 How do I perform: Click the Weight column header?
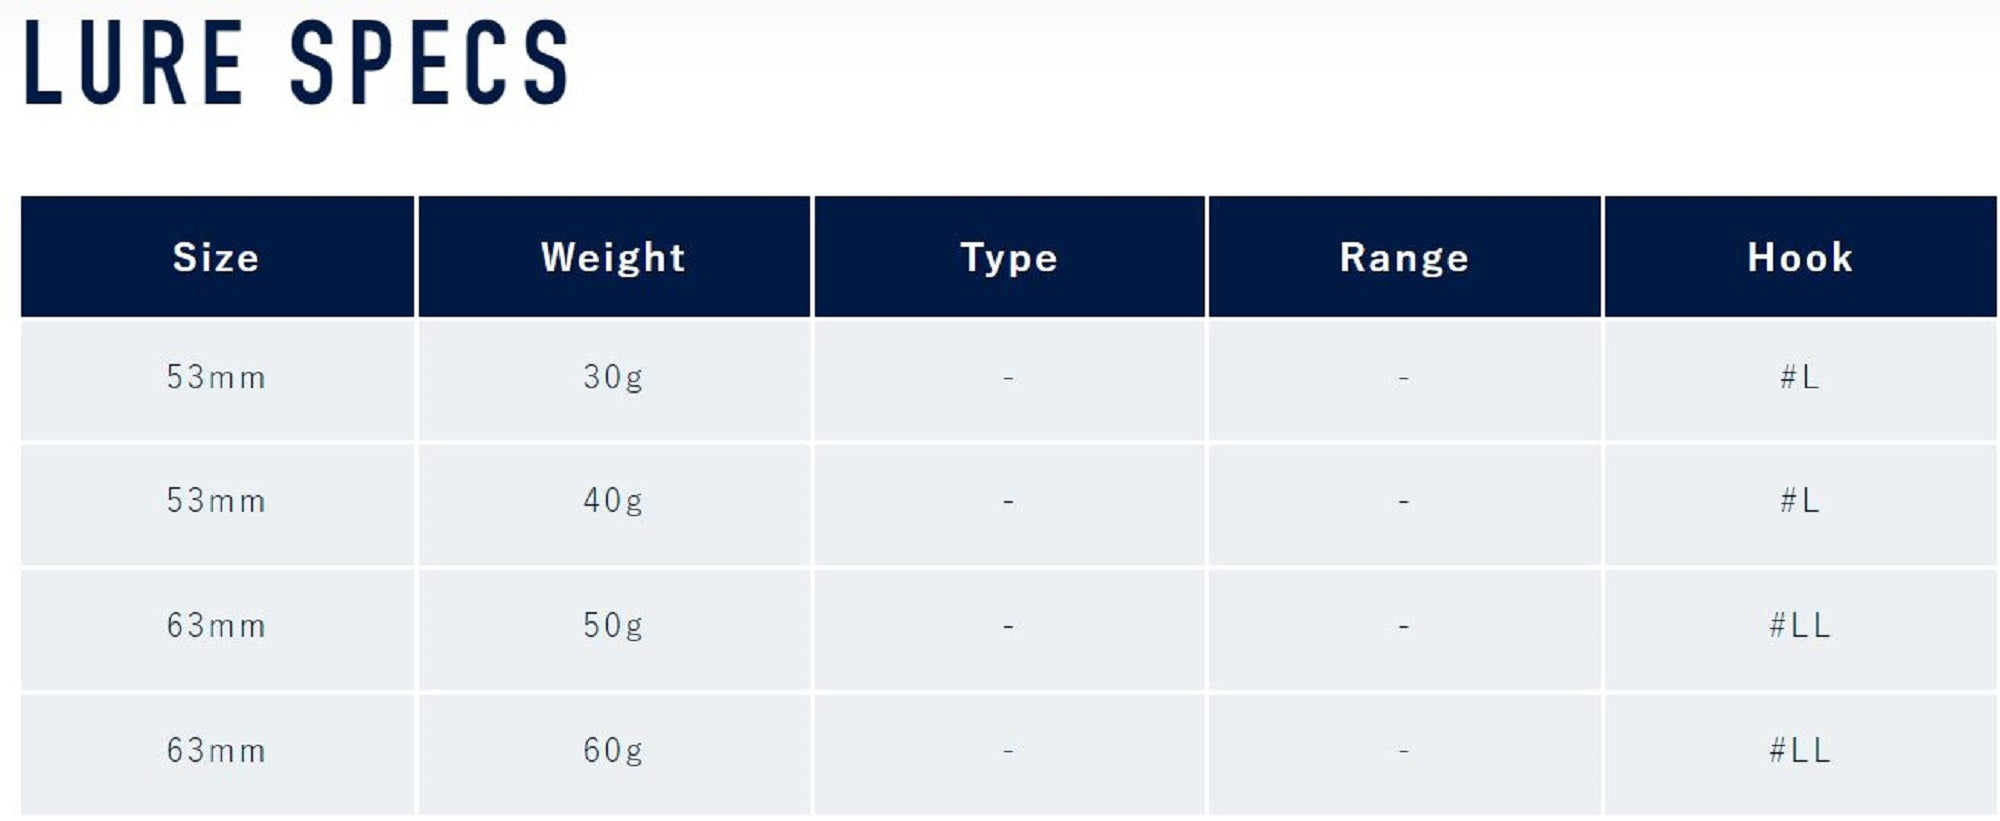613,258
